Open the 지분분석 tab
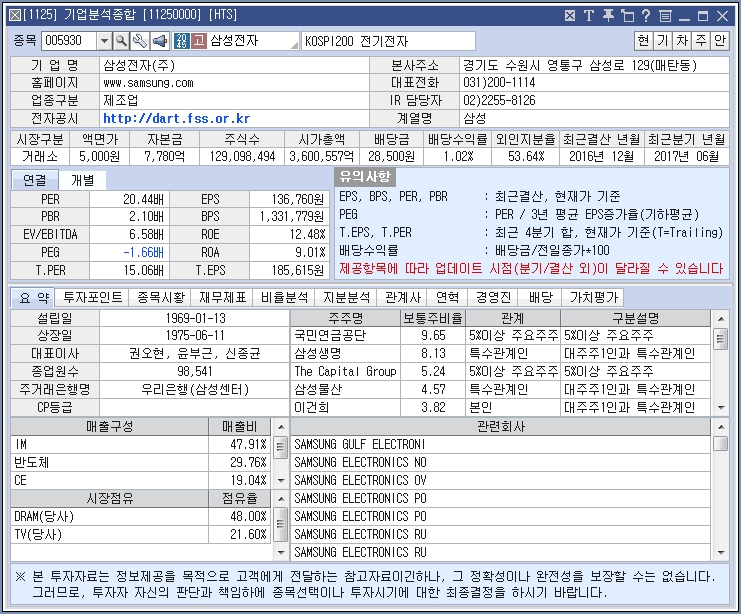The height and width of the screenshot is (614, 741). coord(346,297)
